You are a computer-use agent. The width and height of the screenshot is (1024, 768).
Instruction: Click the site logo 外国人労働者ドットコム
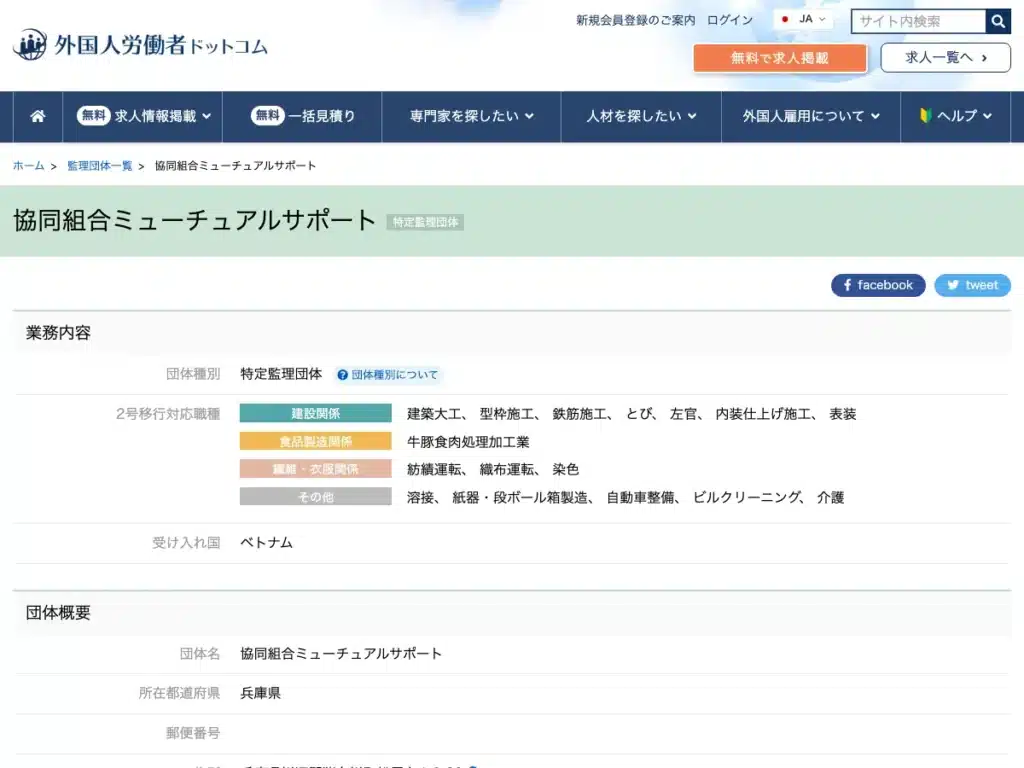pyautogui.click(x=140, y=44)
